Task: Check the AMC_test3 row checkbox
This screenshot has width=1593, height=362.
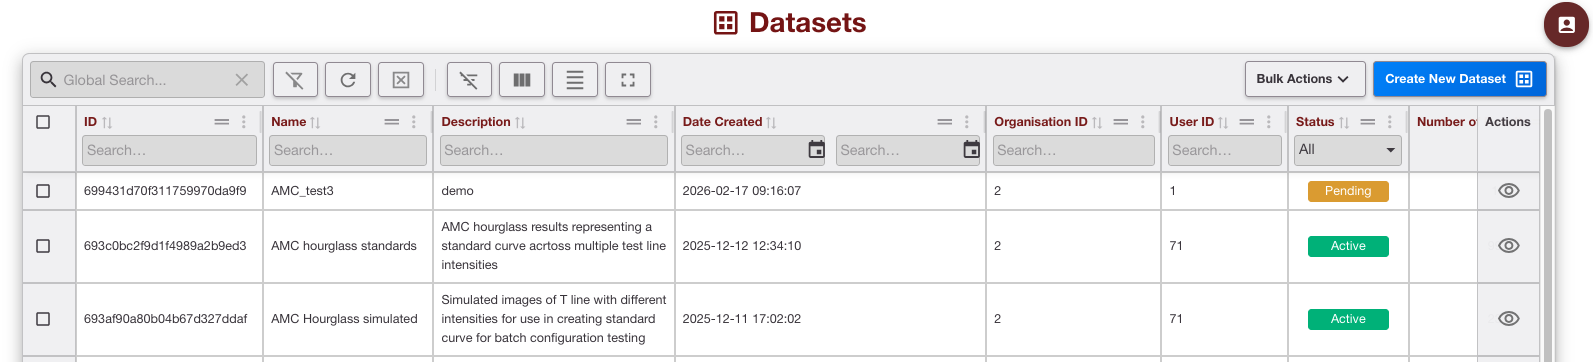Action: click(x=43, y=191)
